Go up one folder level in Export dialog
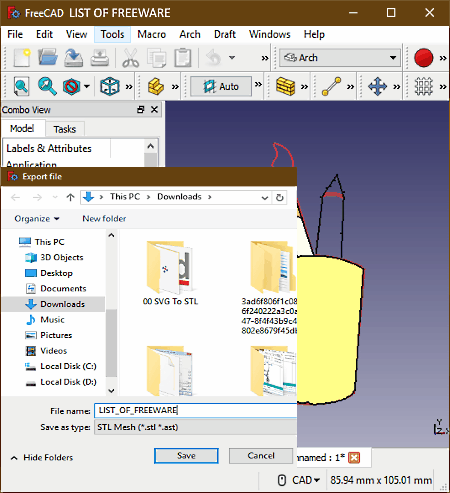Image resolution: width=450 pixels, height=493 pixels. click(70, 197)
